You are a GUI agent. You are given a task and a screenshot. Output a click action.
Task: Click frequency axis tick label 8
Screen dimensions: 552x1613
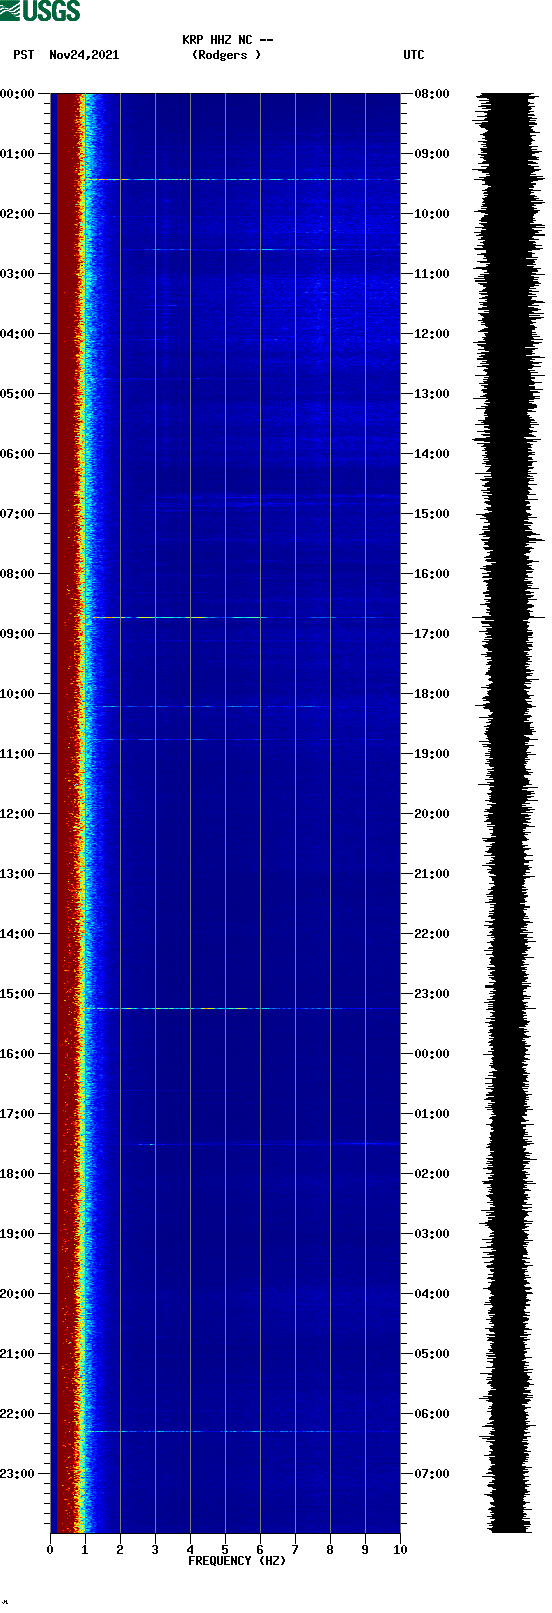point(330,1550)
